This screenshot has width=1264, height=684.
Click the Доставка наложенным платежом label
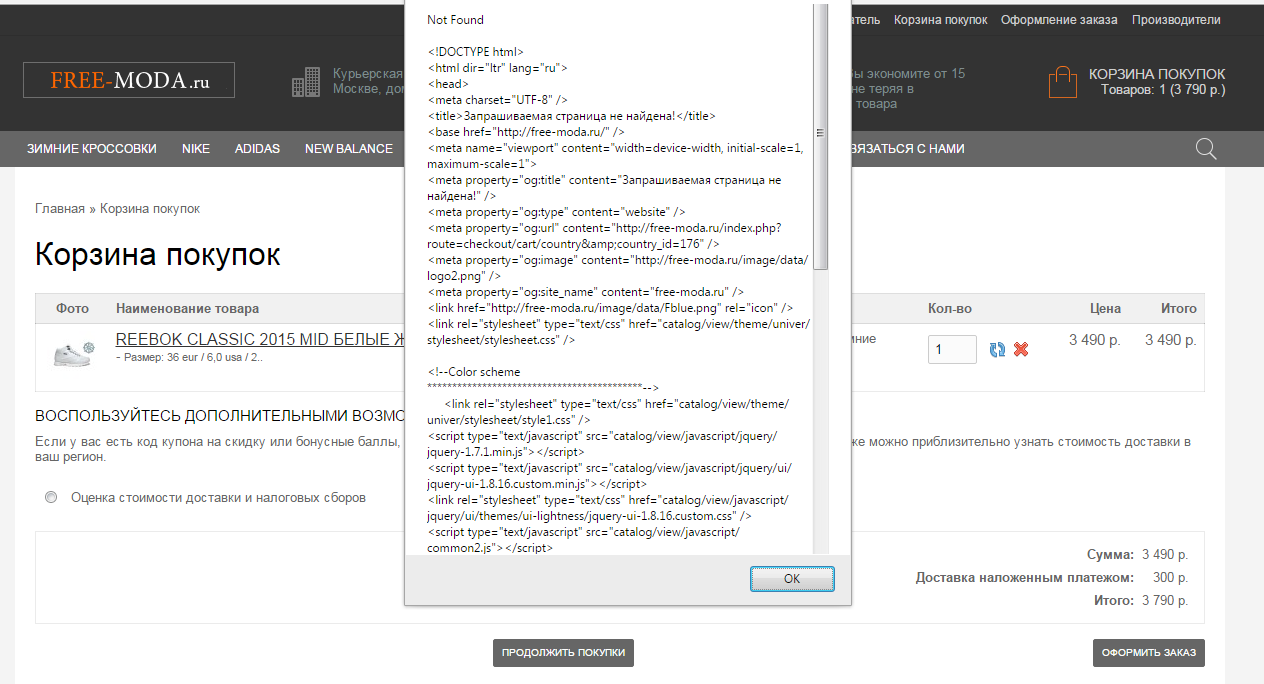[1025, 578]
